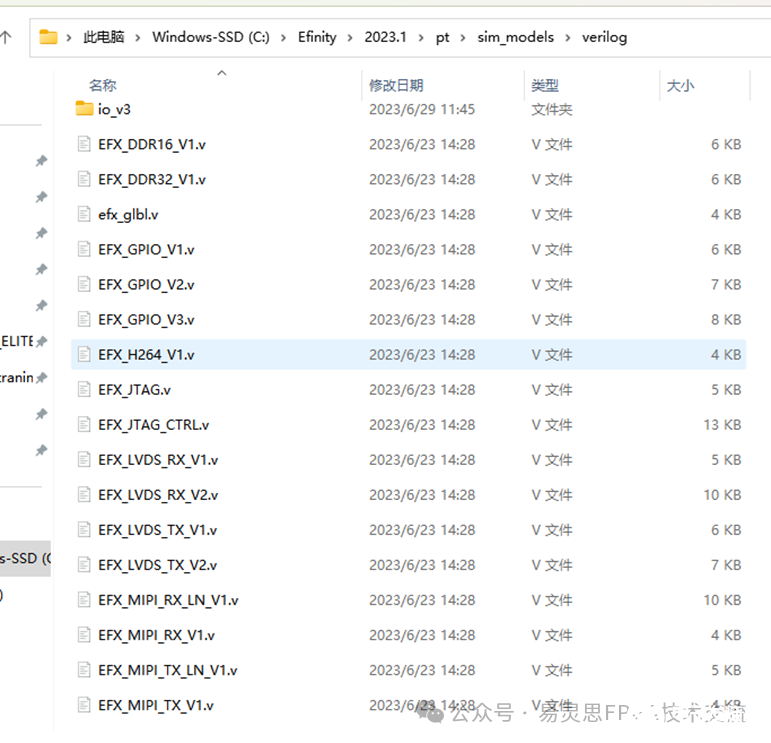Expand the chevron after Efinity breadcrumb
The image size is (771, 743).
click(x=350, y=37)
